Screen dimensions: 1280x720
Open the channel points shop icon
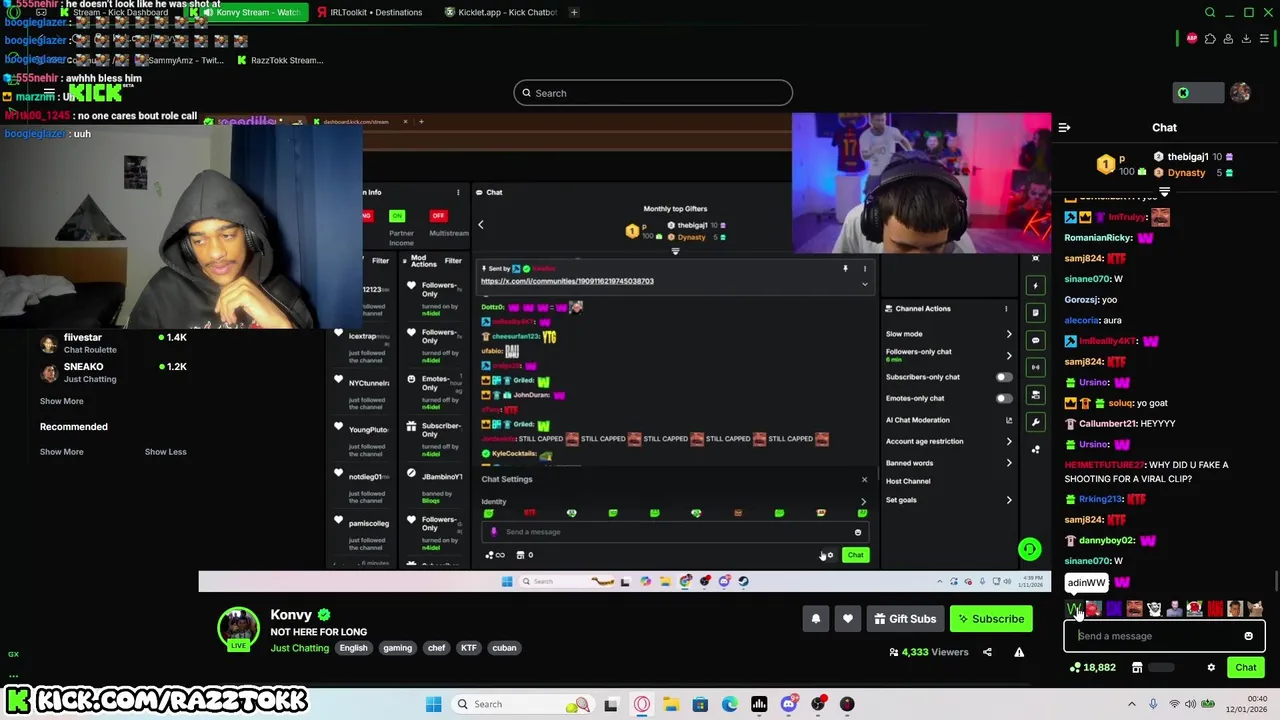[x=1137, y=667]
